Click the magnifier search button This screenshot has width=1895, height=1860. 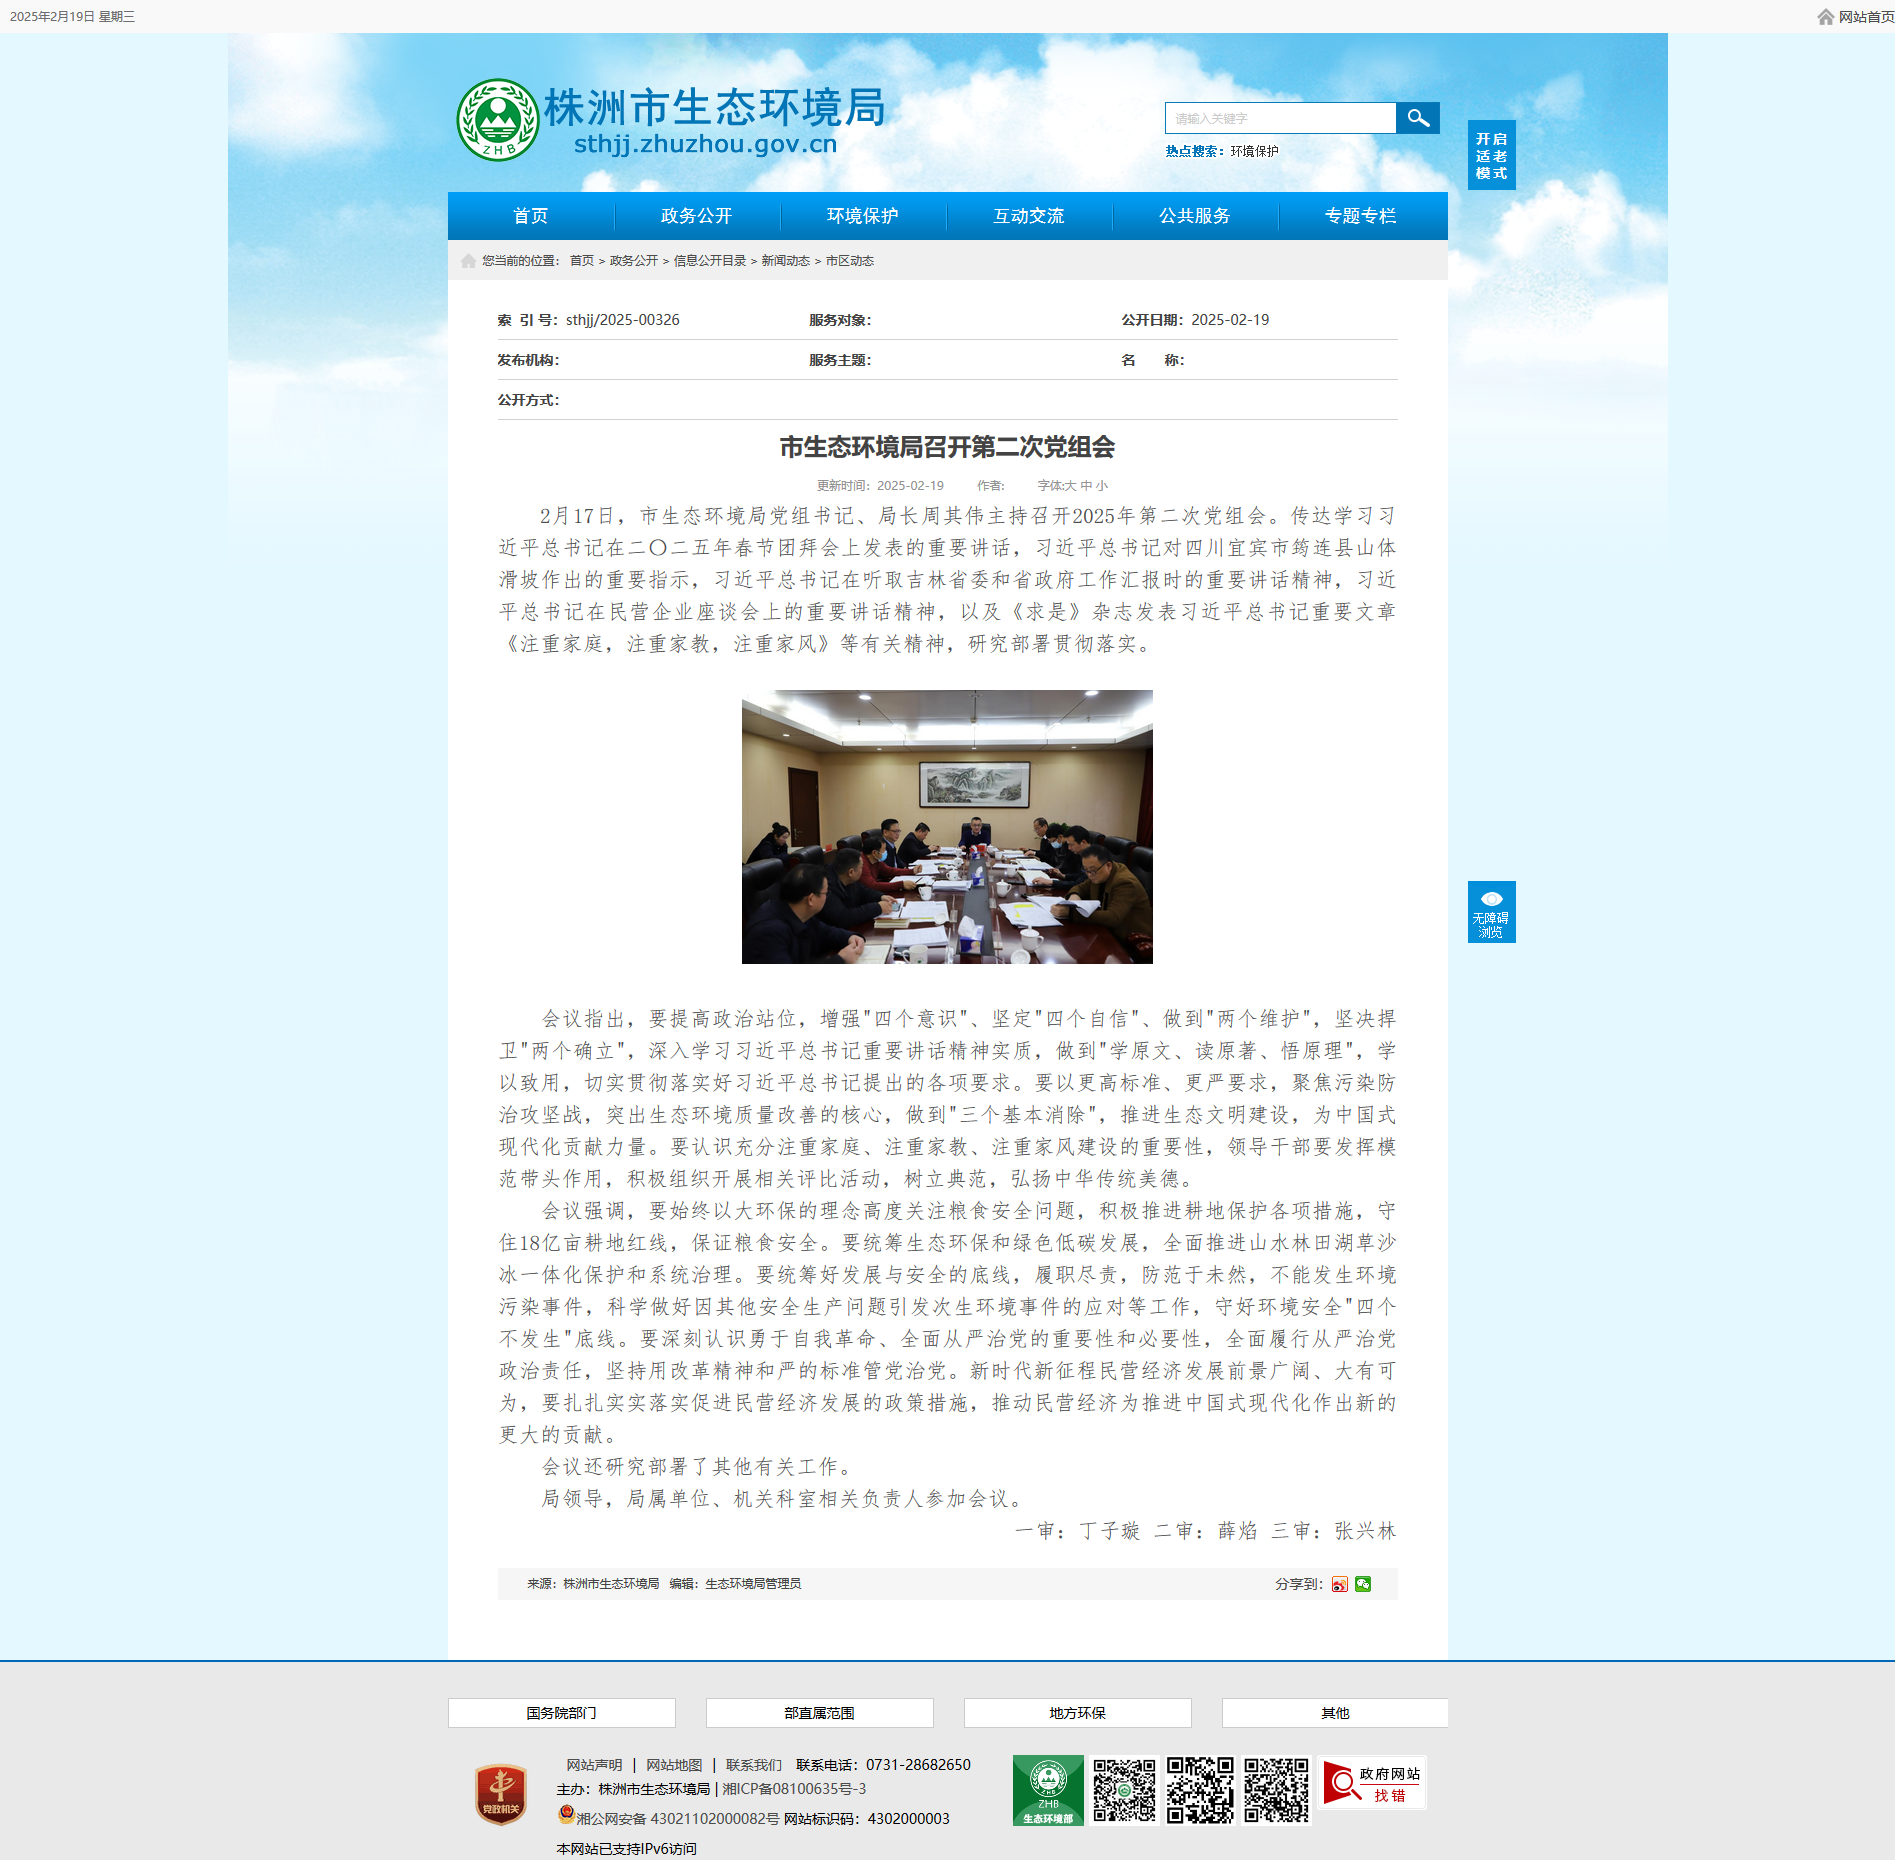pyautogui.click(x=1417, y=118)
